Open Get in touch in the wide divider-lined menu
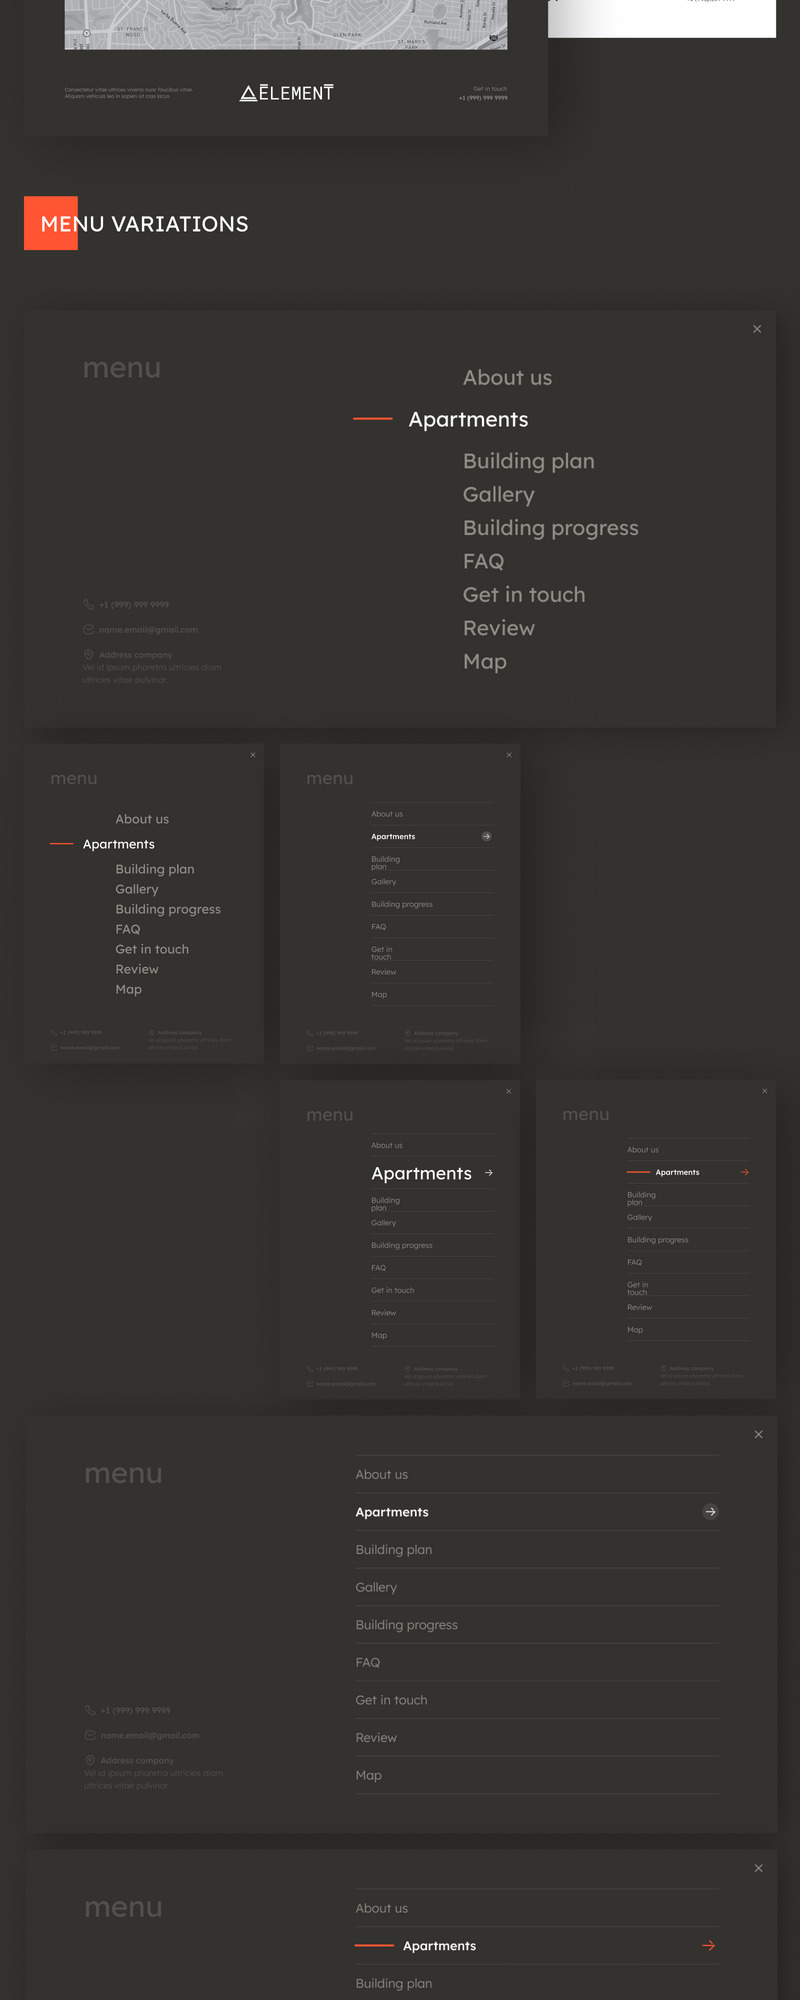The width and height of the screenshot is (800, 2000). point(391,1700)
